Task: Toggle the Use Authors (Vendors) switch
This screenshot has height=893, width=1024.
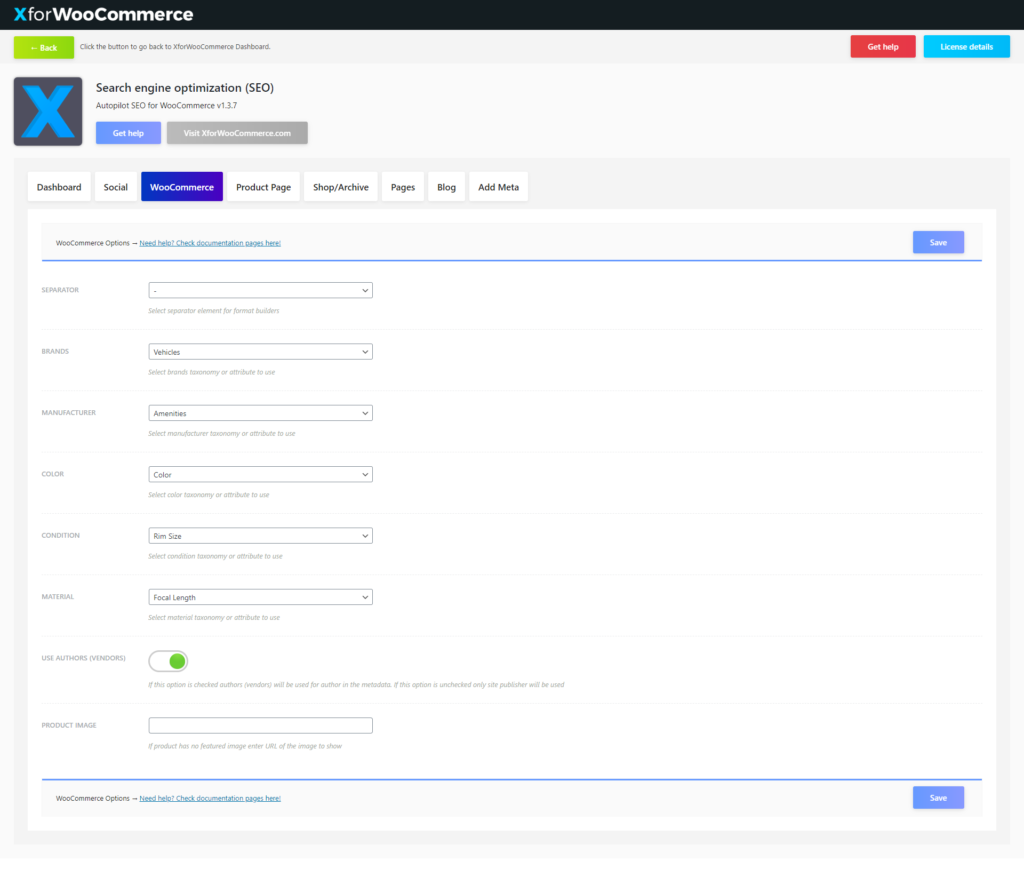Action: pyautogui.click(x=168, y=661)
